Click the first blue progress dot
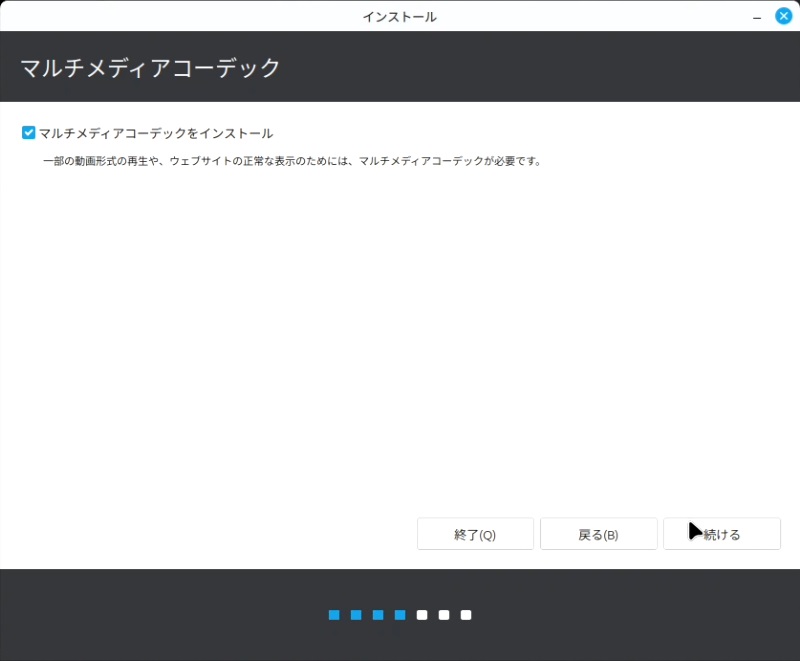Screen dimensions: 800x661 [x=334, y=615]
